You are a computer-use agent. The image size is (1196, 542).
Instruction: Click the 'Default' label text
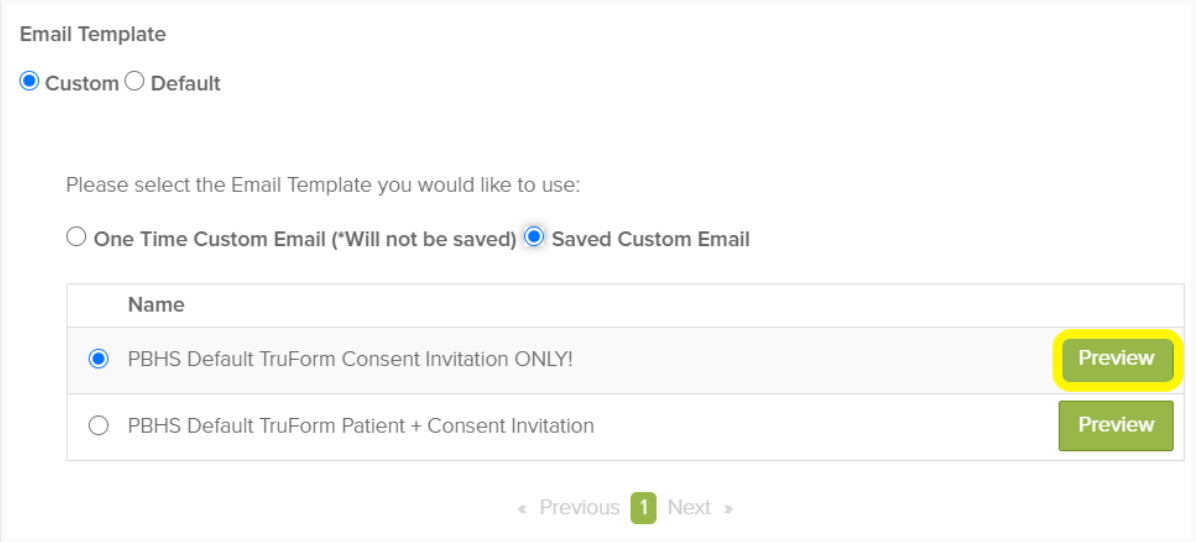[185, 83]
